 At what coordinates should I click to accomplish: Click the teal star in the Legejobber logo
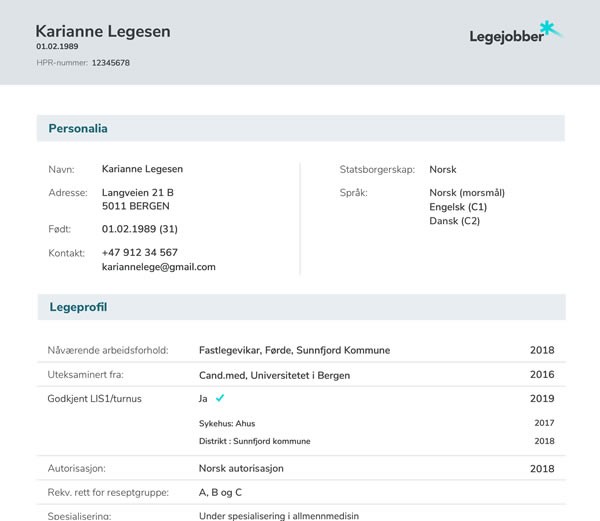(x=548, y=28)
